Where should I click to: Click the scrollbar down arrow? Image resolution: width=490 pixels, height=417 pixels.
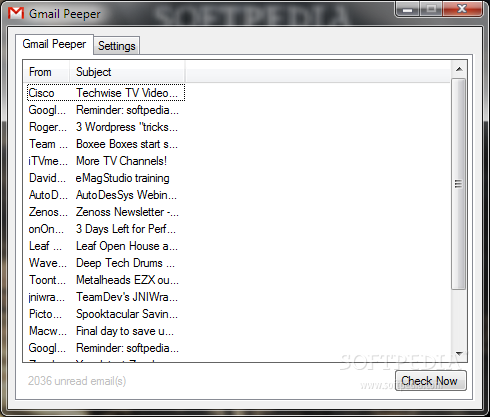click(459, 353)
